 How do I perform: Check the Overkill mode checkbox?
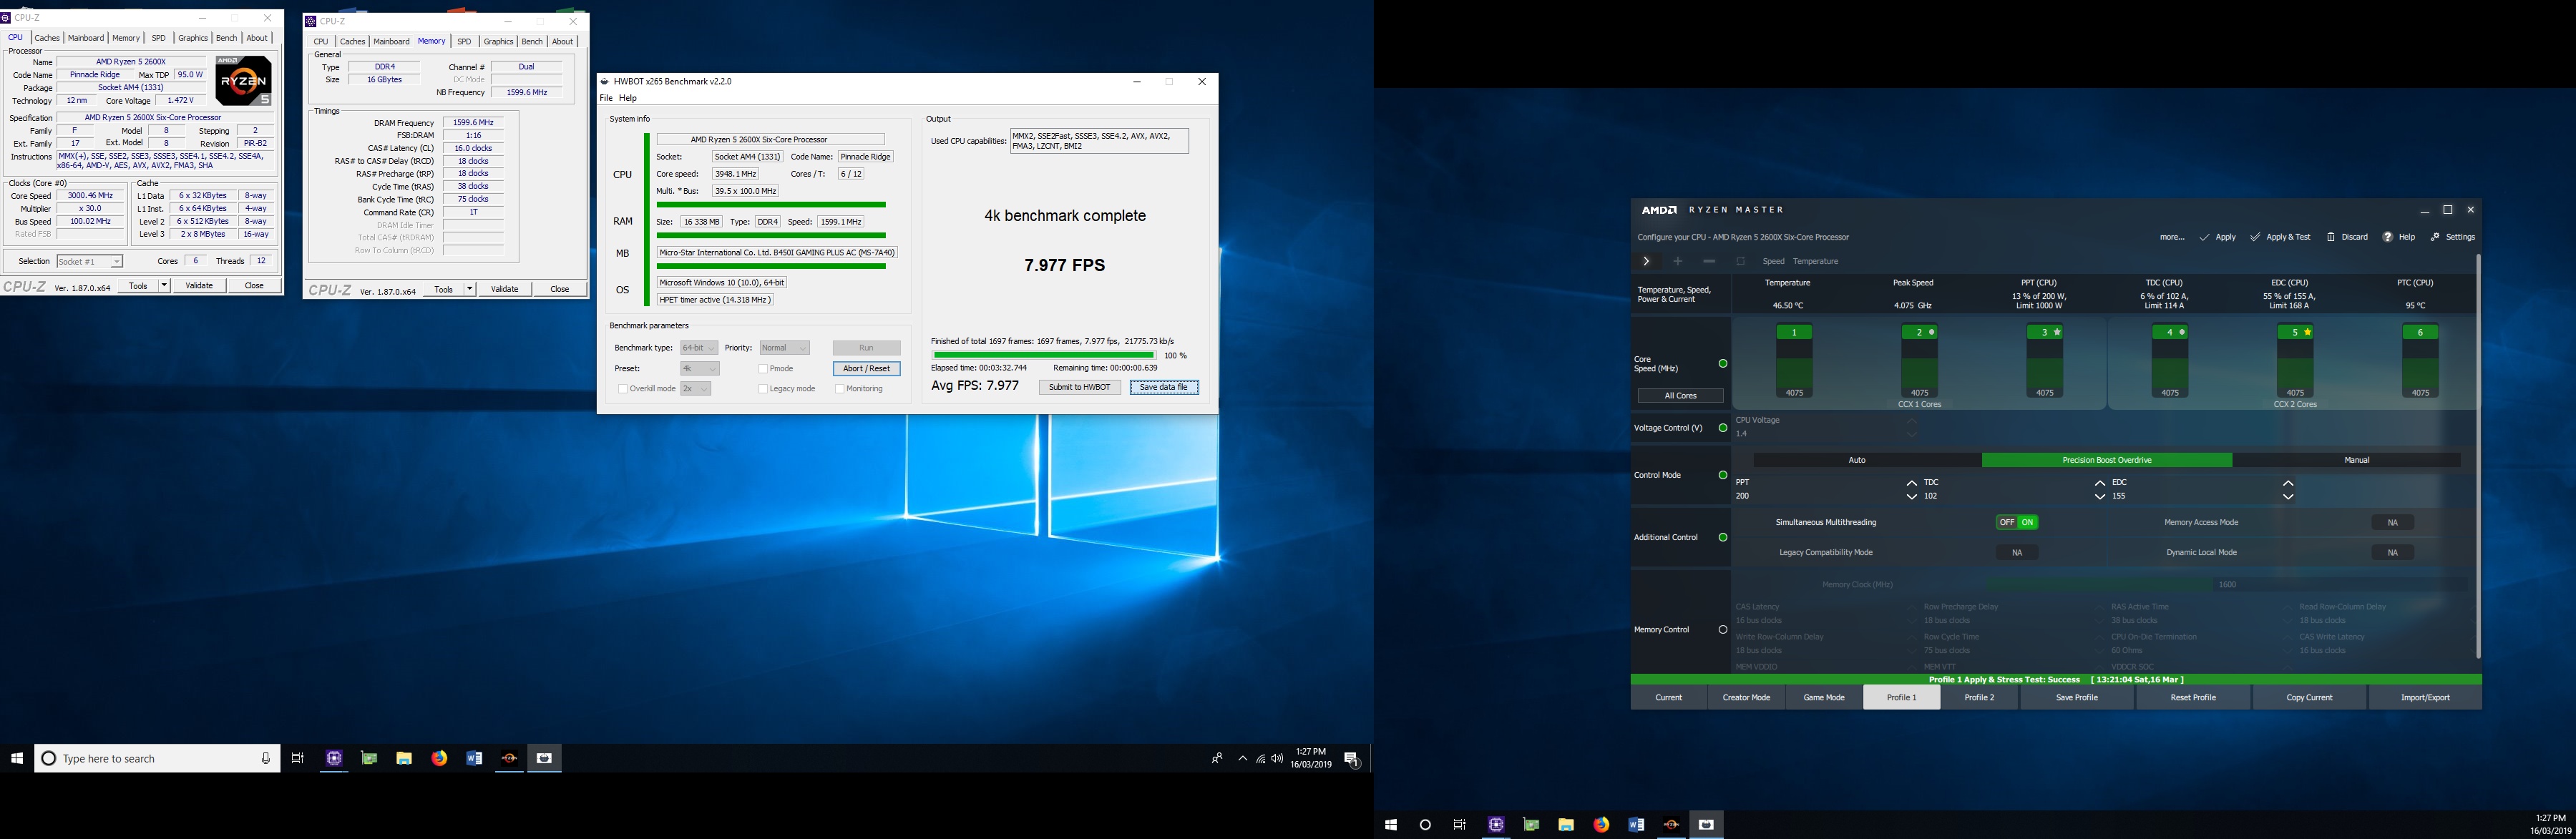click(623, 389)
